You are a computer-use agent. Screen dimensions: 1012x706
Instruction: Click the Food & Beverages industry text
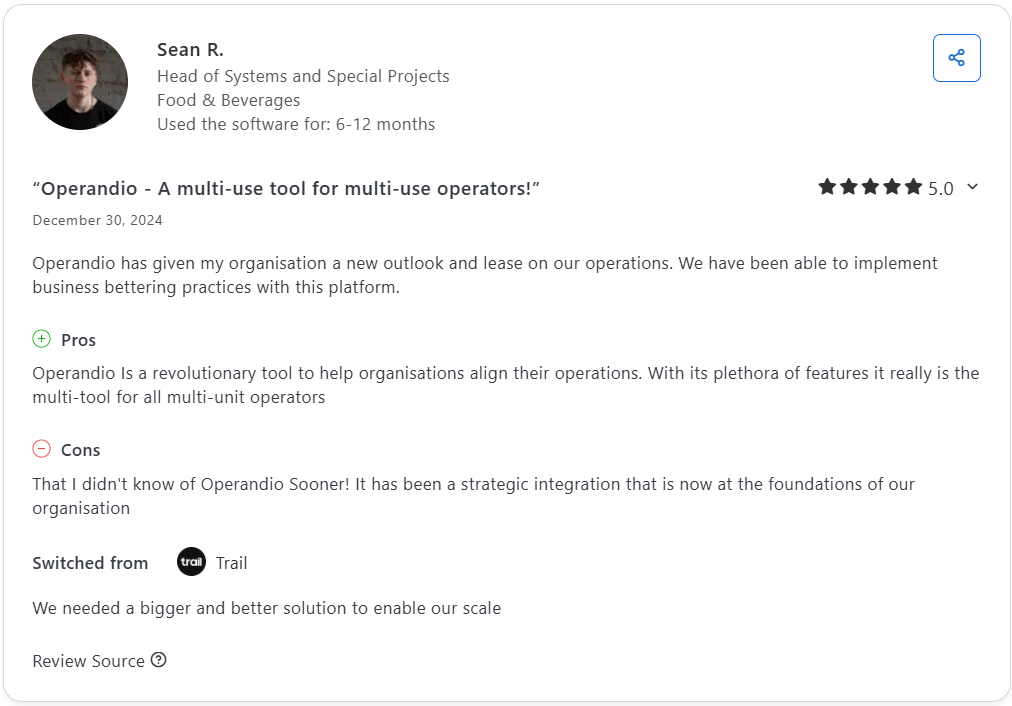pos(228,100)
